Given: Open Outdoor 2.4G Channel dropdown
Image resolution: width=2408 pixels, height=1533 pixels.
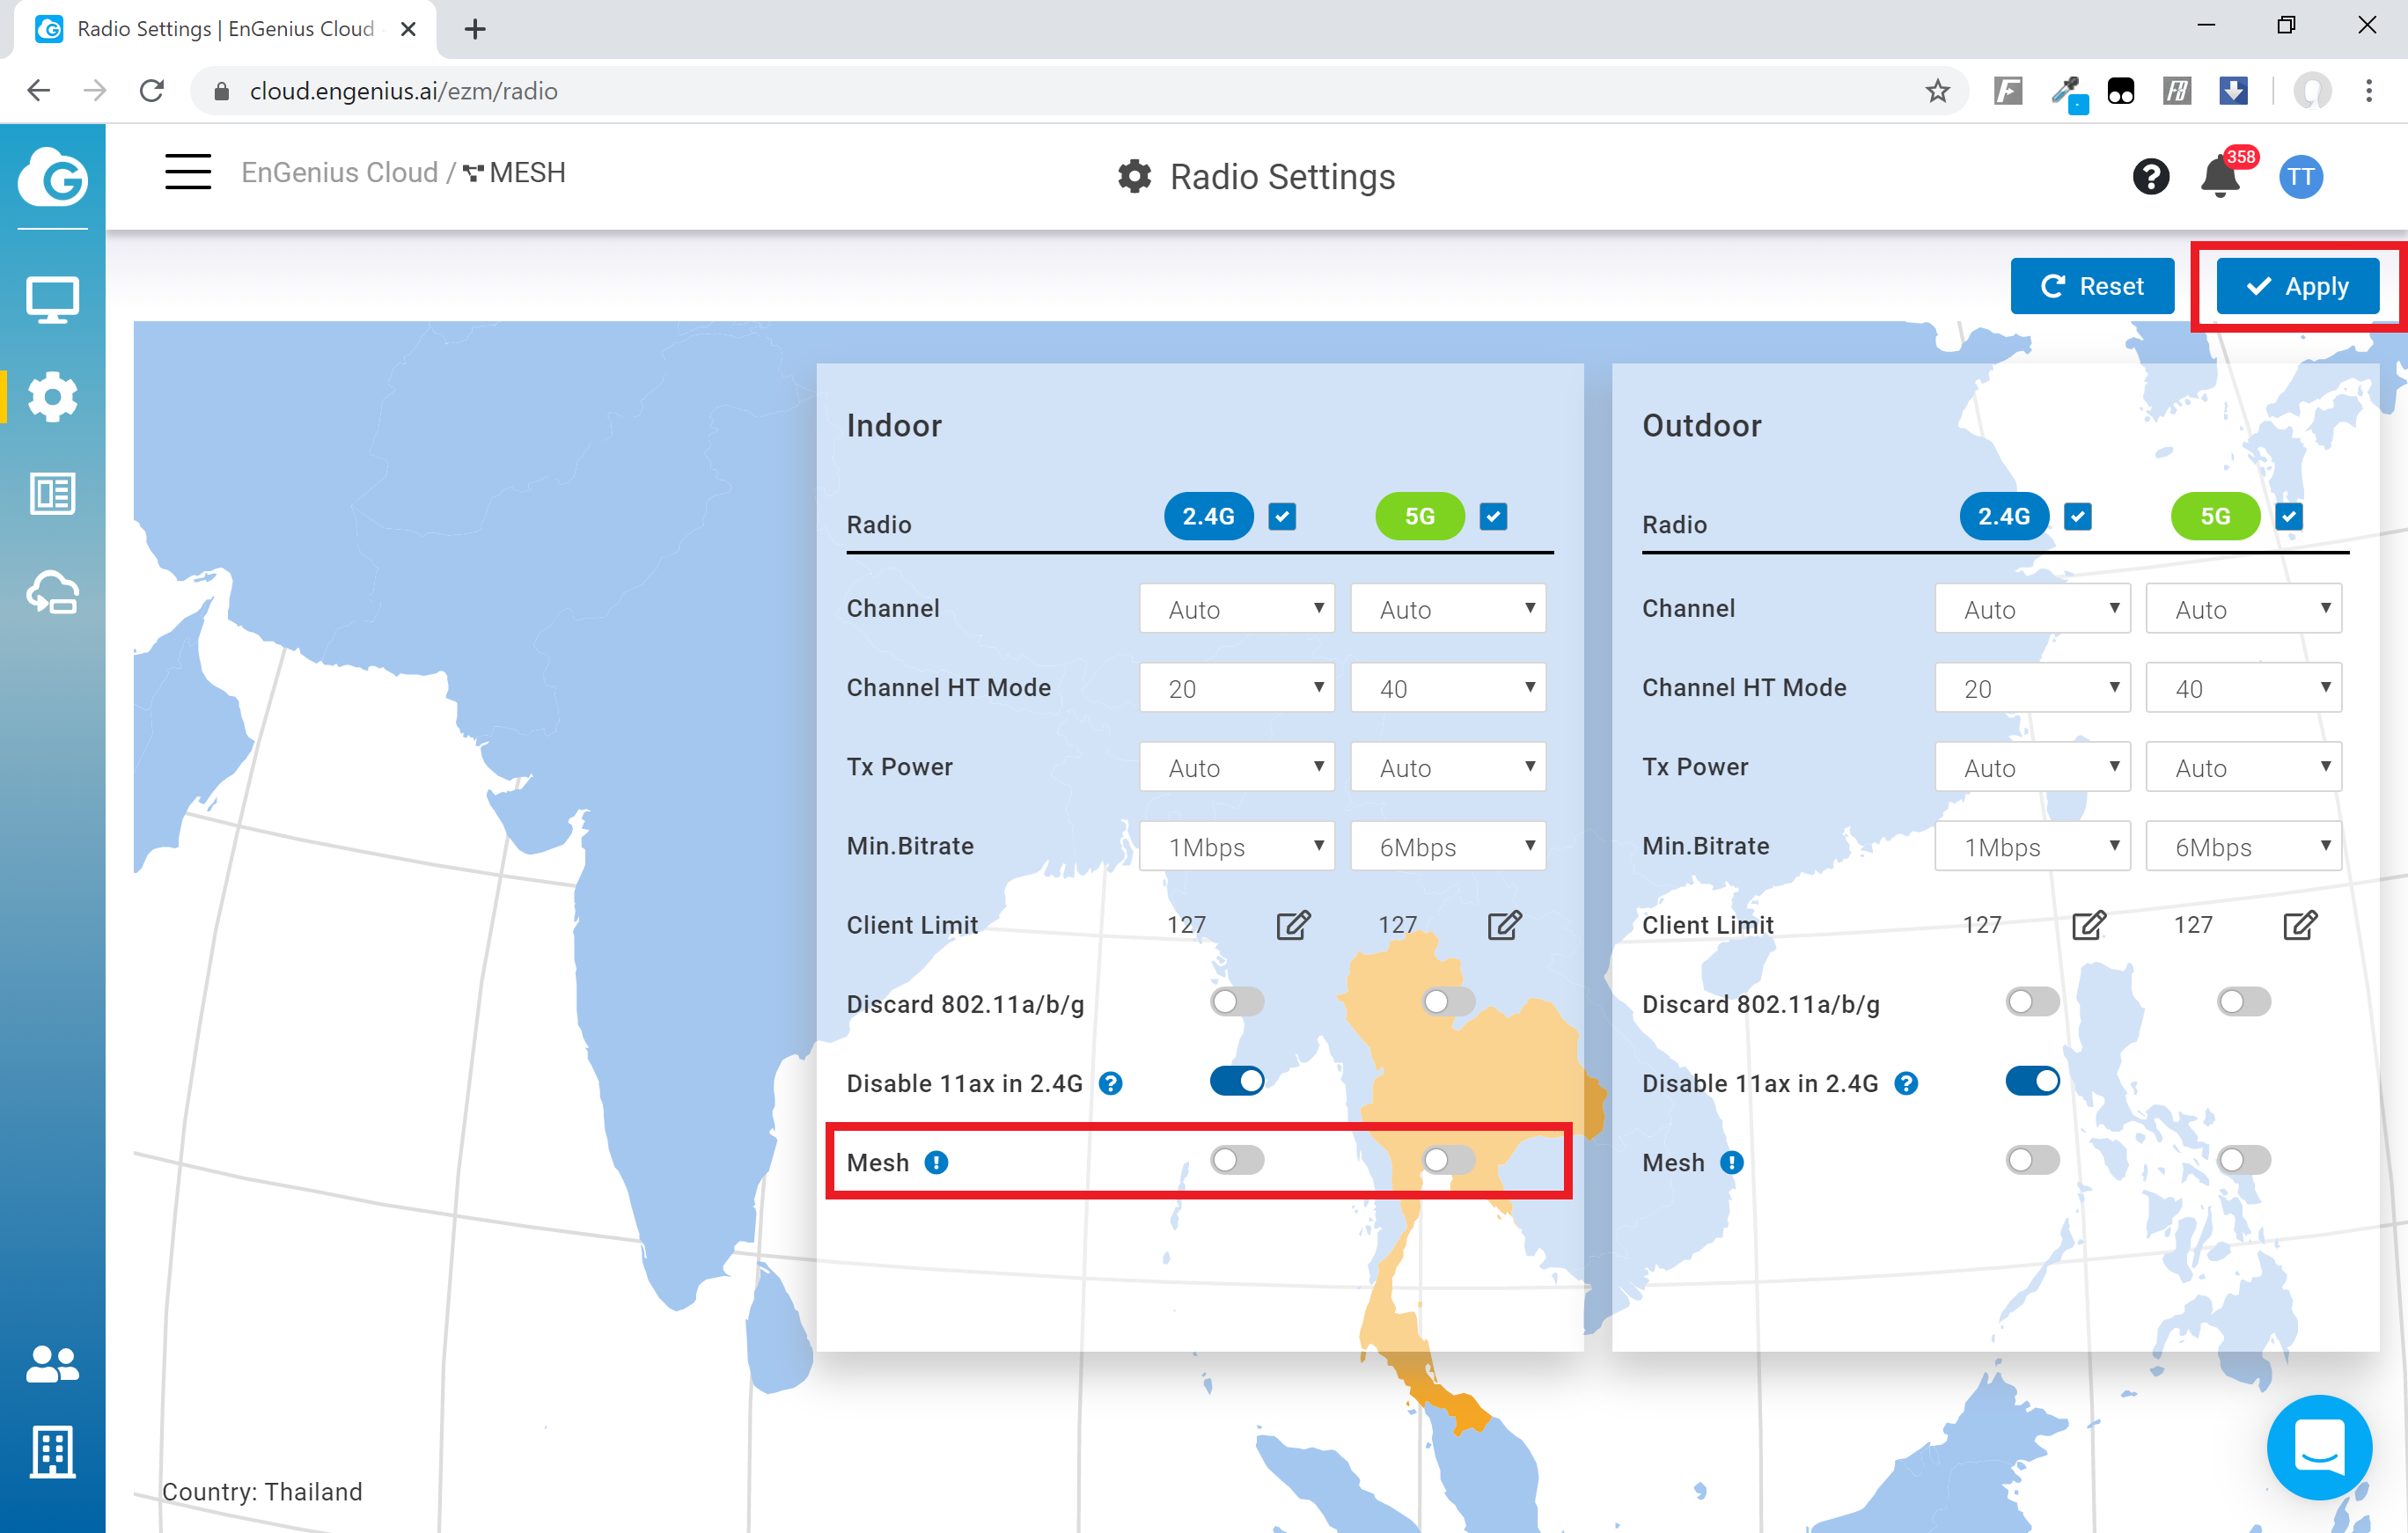Looking at the screenshot, I should click(2032, 608).
